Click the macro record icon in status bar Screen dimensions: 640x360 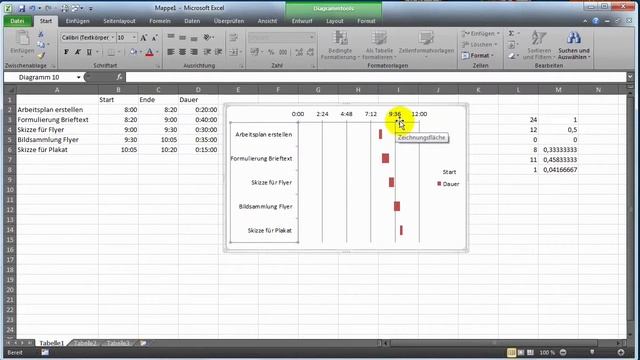click(45, 352)
